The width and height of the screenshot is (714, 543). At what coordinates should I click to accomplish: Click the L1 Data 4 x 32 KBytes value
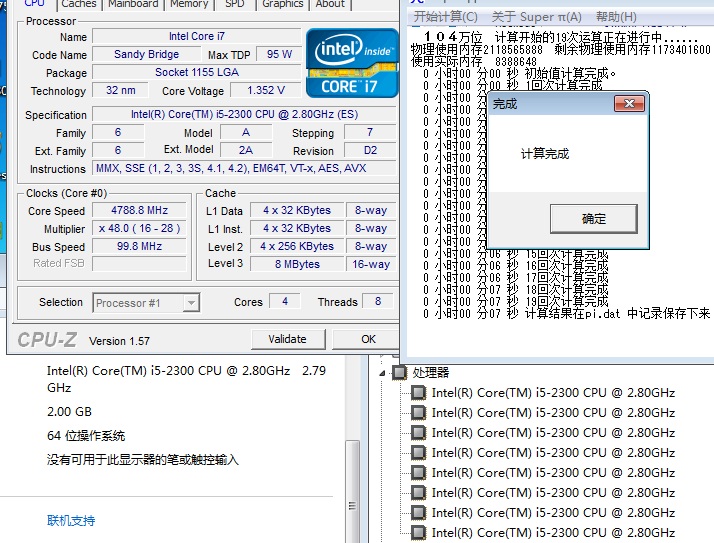click(x=297, y=210)
